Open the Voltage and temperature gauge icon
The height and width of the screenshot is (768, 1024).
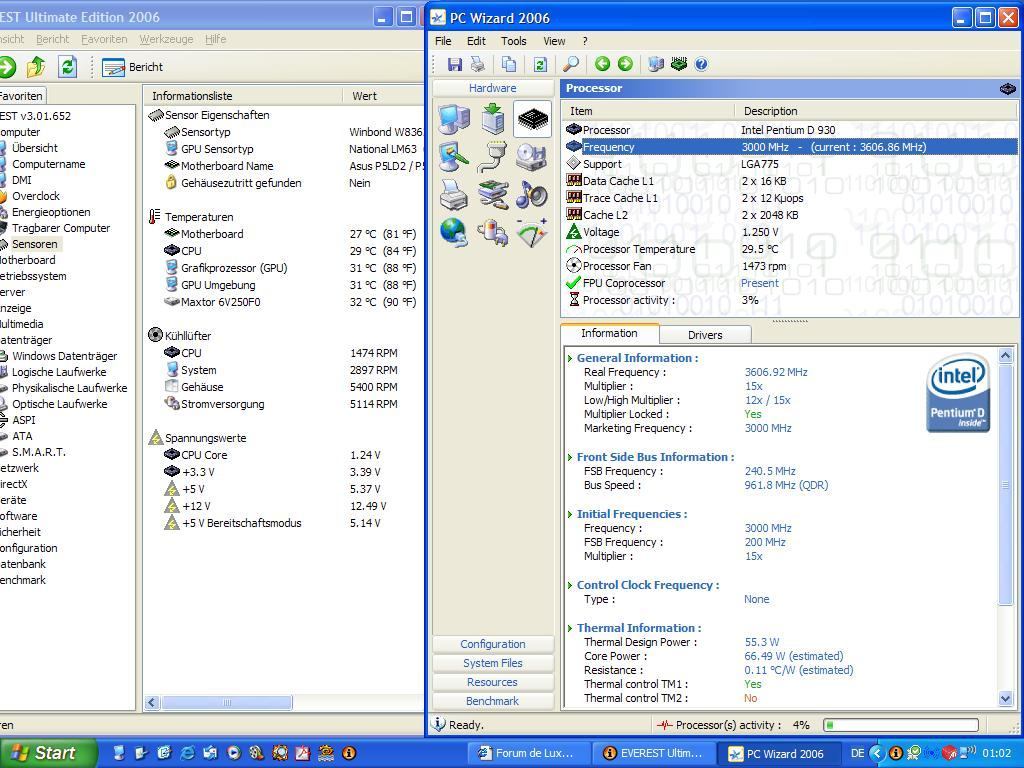(532, 233)
